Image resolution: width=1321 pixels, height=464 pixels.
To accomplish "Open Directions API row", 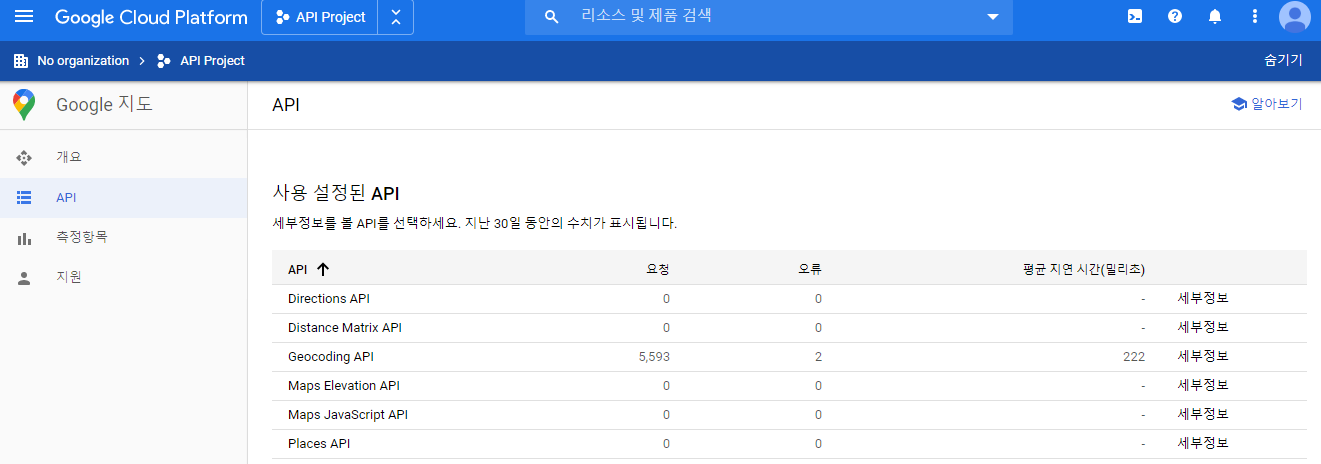I will (x=789, y=299).
